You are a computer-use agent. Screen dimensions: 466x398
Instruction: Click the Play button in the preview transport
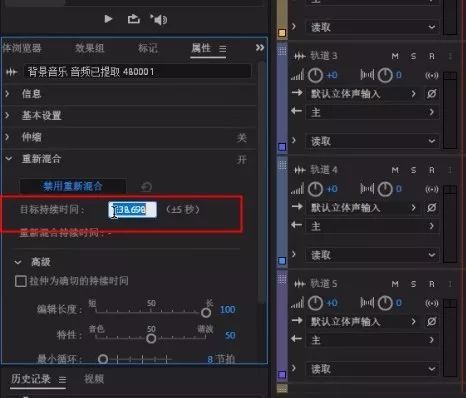click(108, 19)
